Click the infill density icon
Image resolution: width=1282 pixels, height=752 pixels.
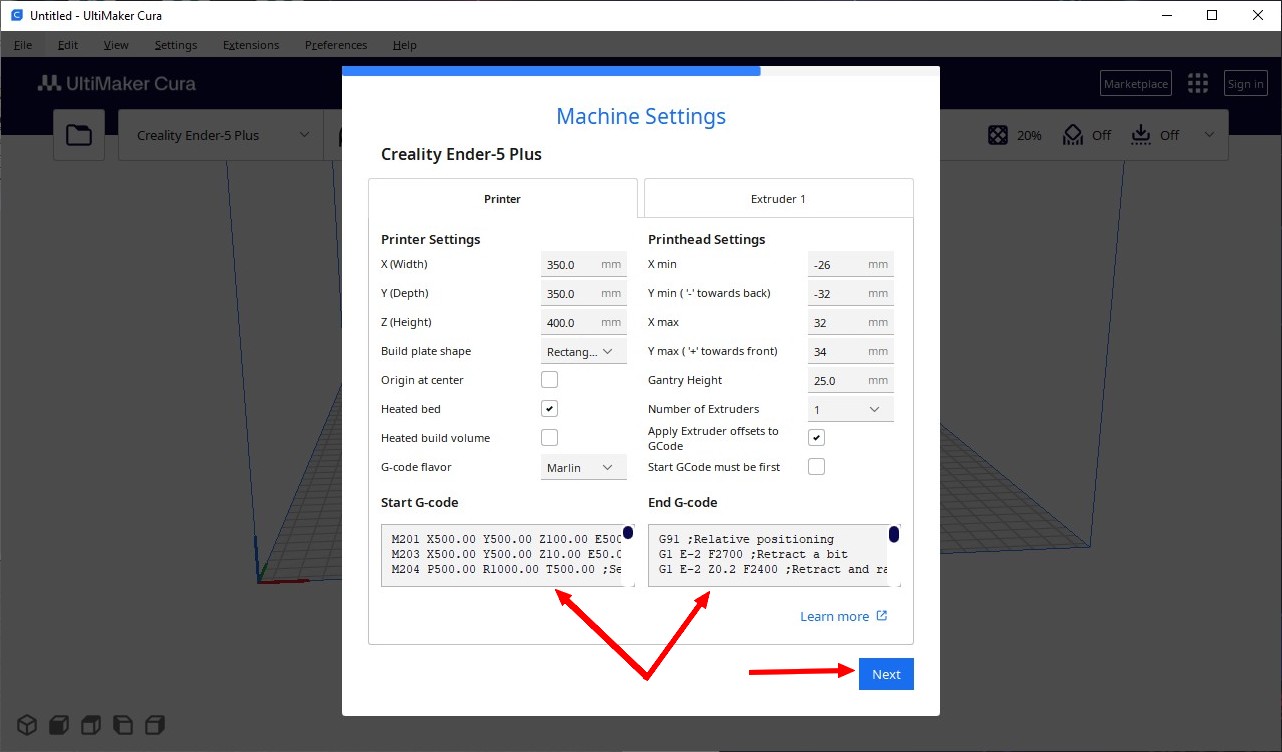998,135
